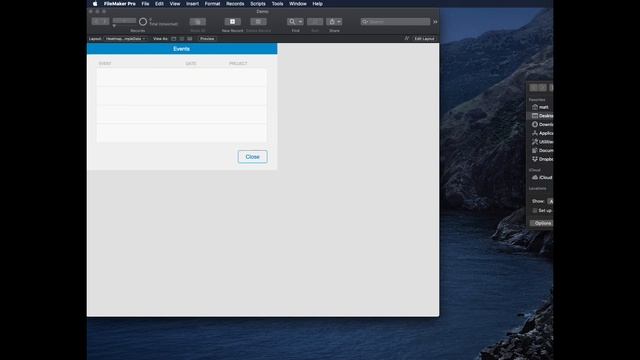Screen dimensions: 640x360
Task: Expand the toolbar overflow chevron
Action: [x=435, y=22]
